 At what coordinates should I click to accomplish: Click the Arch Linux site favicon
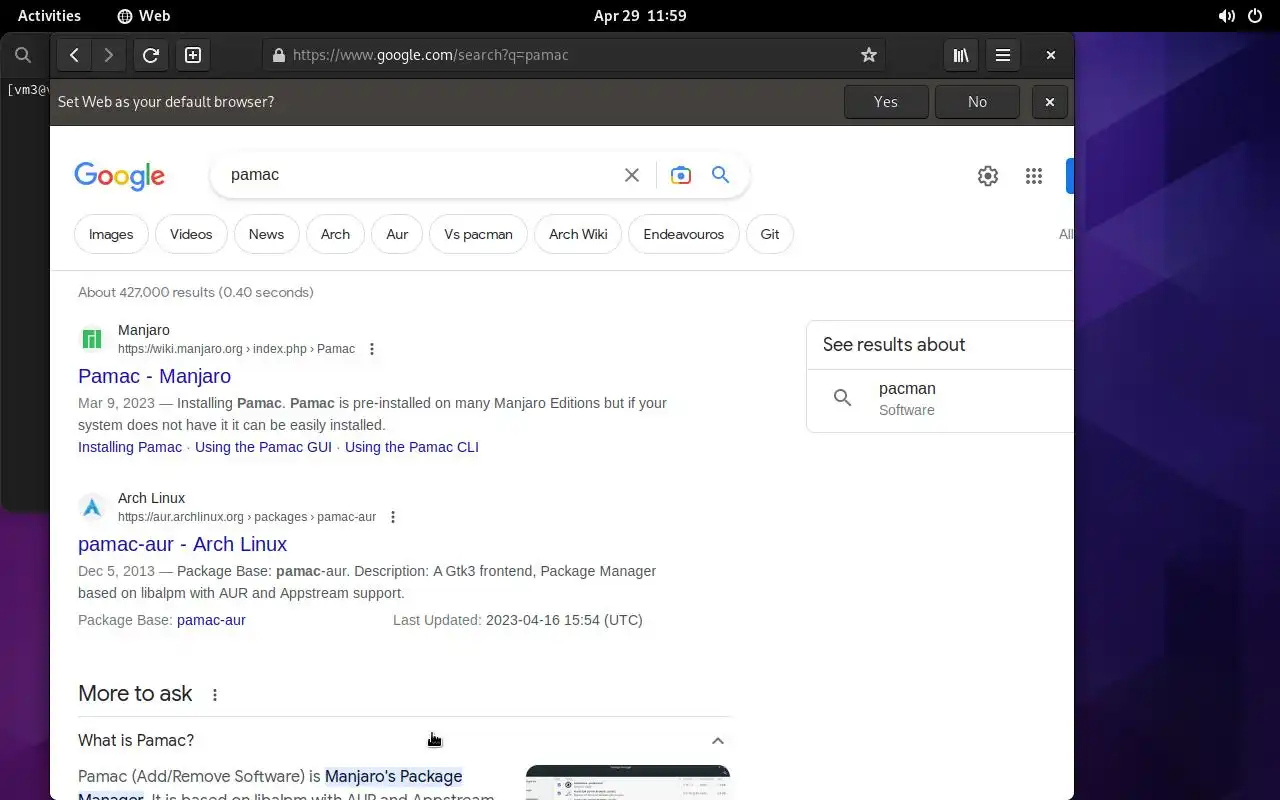tap(92, 507)
